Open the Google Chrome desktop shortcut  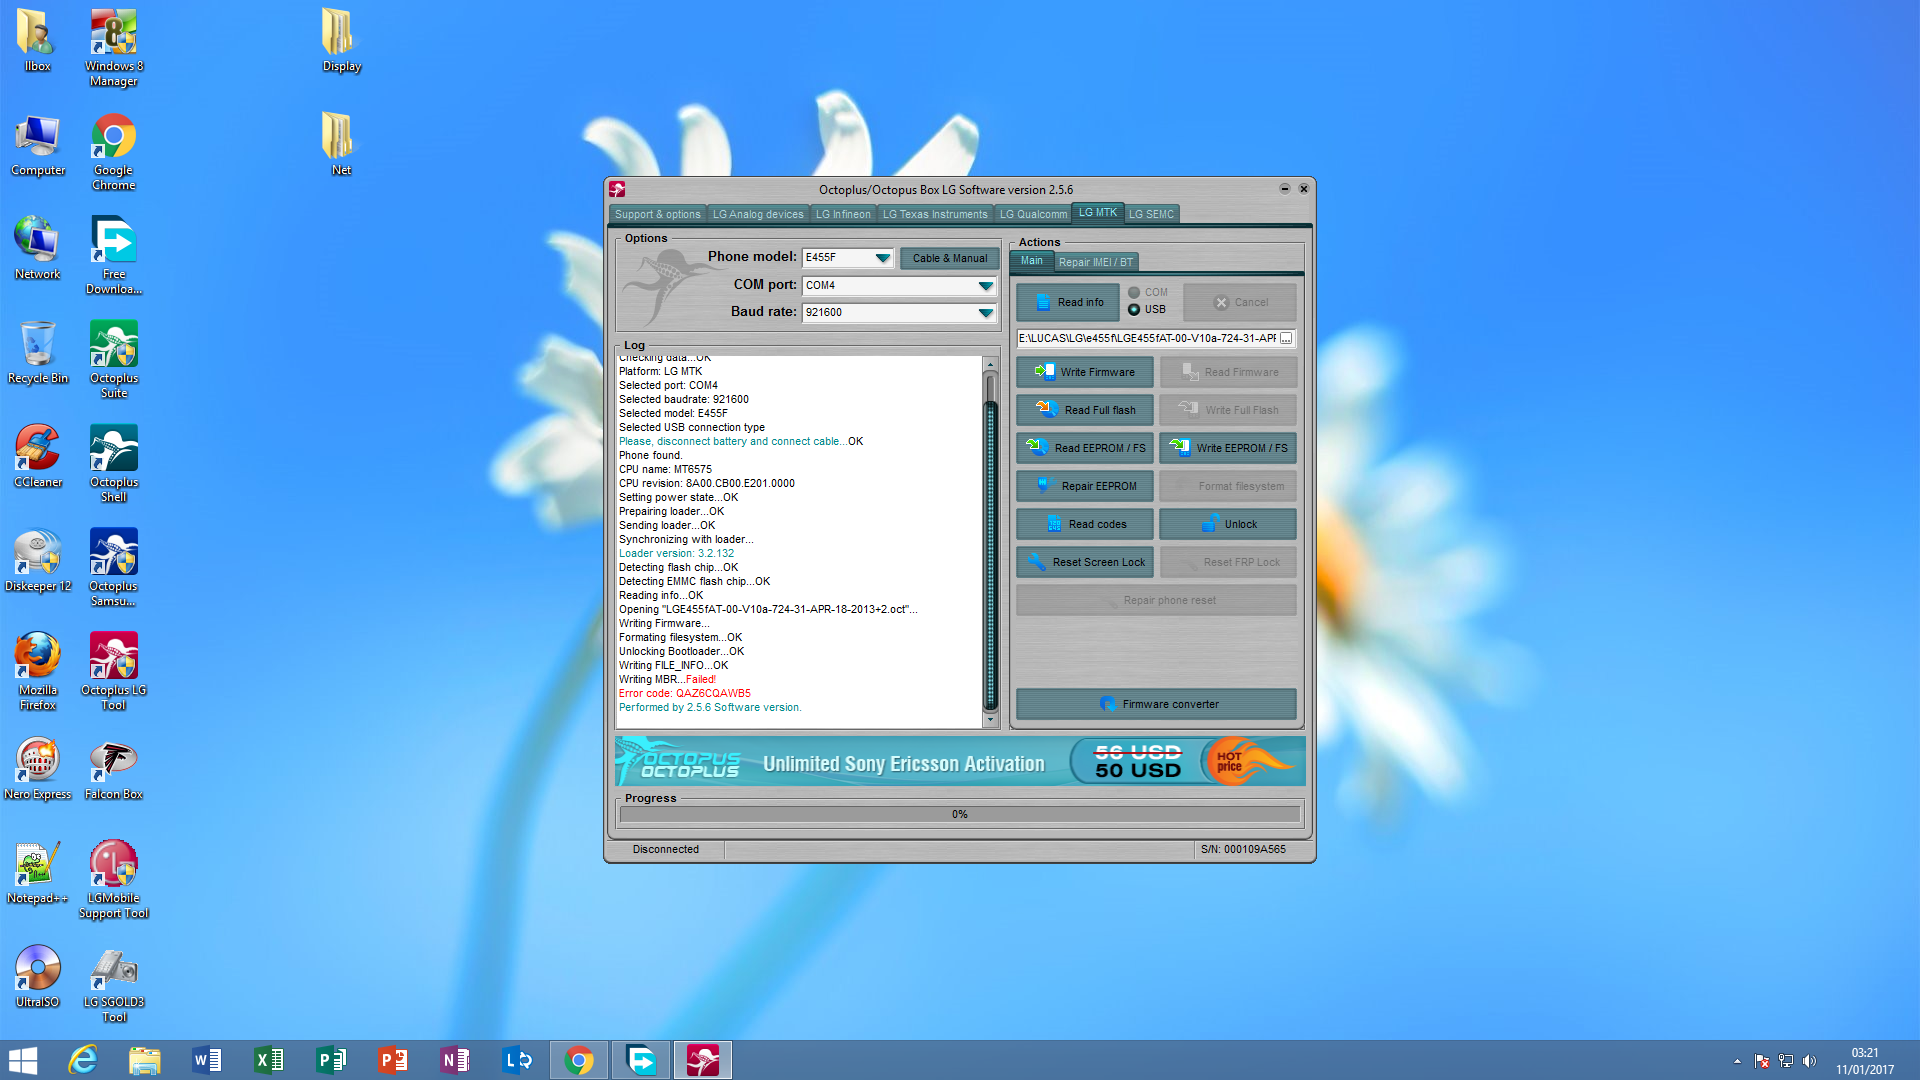tap(113, 150)
